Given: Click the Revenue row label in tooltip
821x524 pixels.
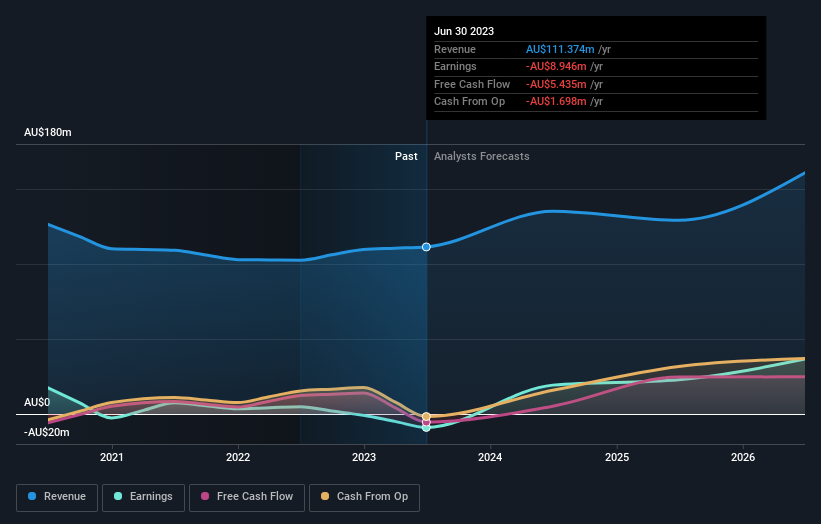Looking at the screenshot, I should click(x=455, y=49).
